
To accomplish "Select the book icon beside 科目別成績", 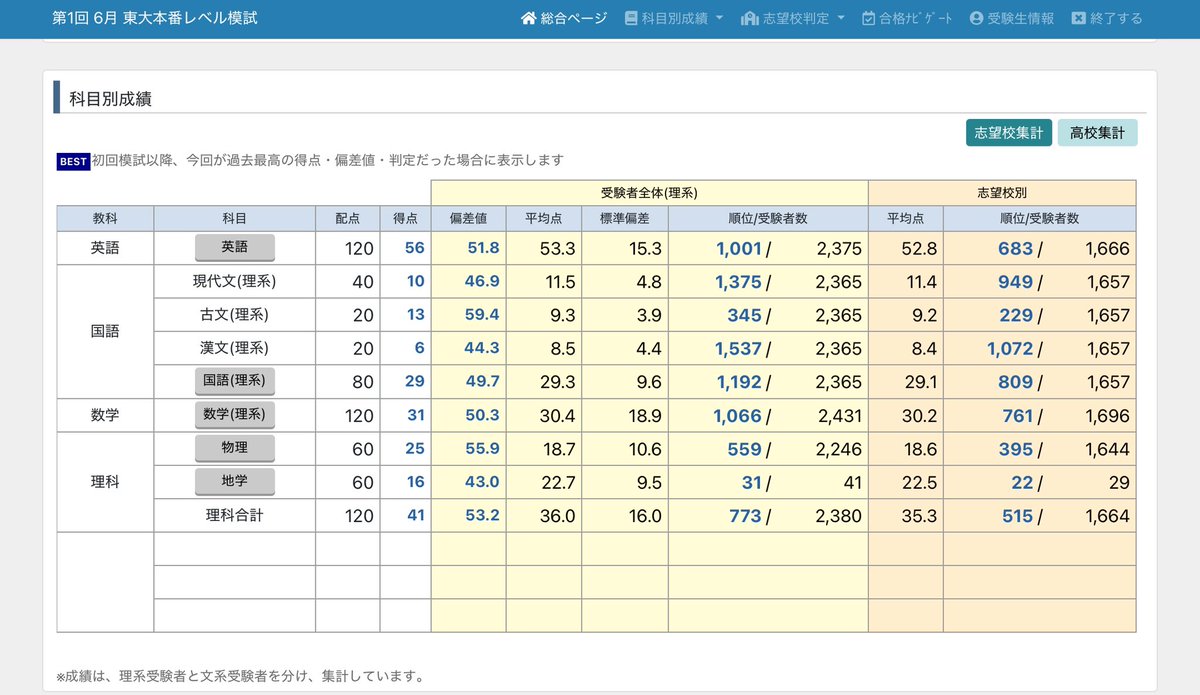I will (x=629, y=18).
